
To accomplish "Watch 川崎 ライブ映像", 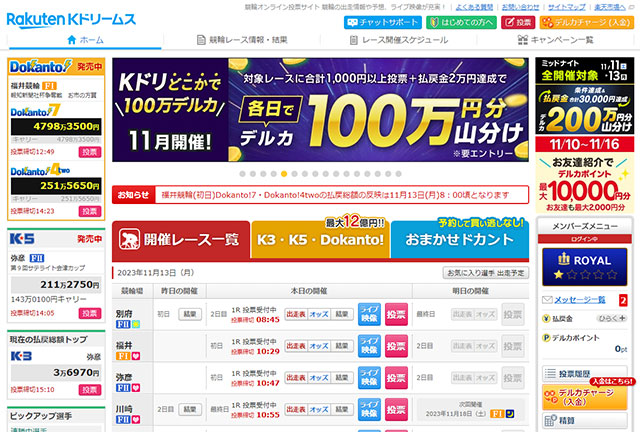I will coord(369,410).
